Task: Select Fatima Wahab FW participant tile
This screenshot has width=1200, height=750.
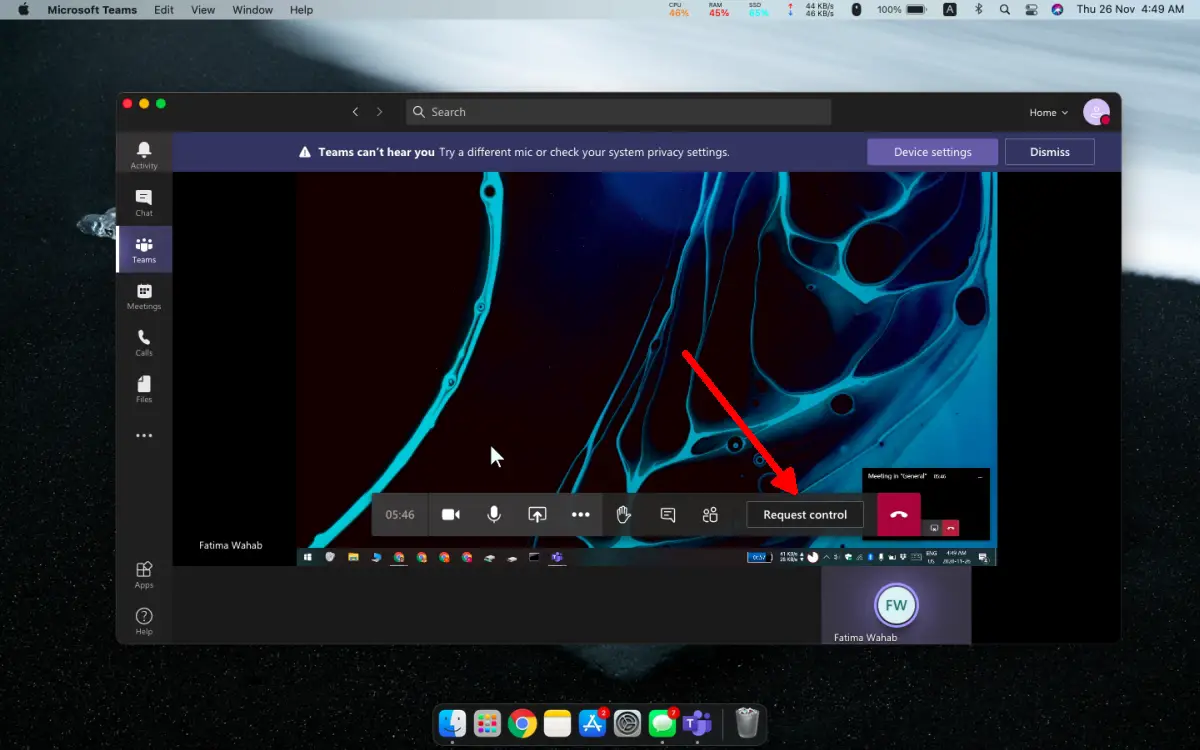Action: [x=896, y=606]
